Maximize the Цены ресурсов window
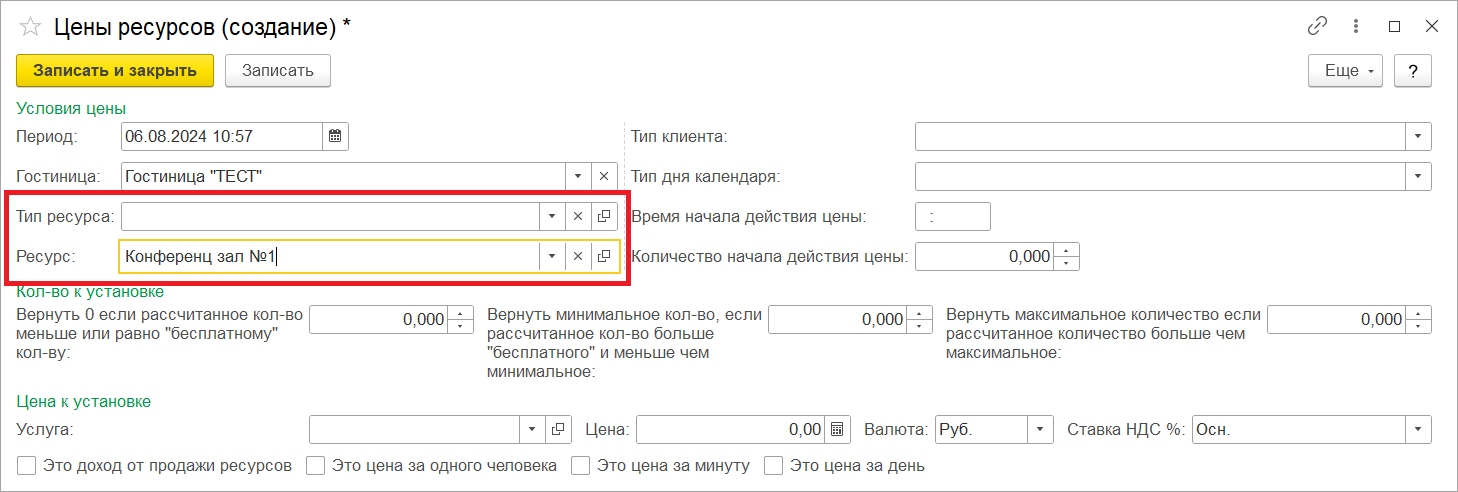Screen dimensions: 1458x492 click(1395, 27)
